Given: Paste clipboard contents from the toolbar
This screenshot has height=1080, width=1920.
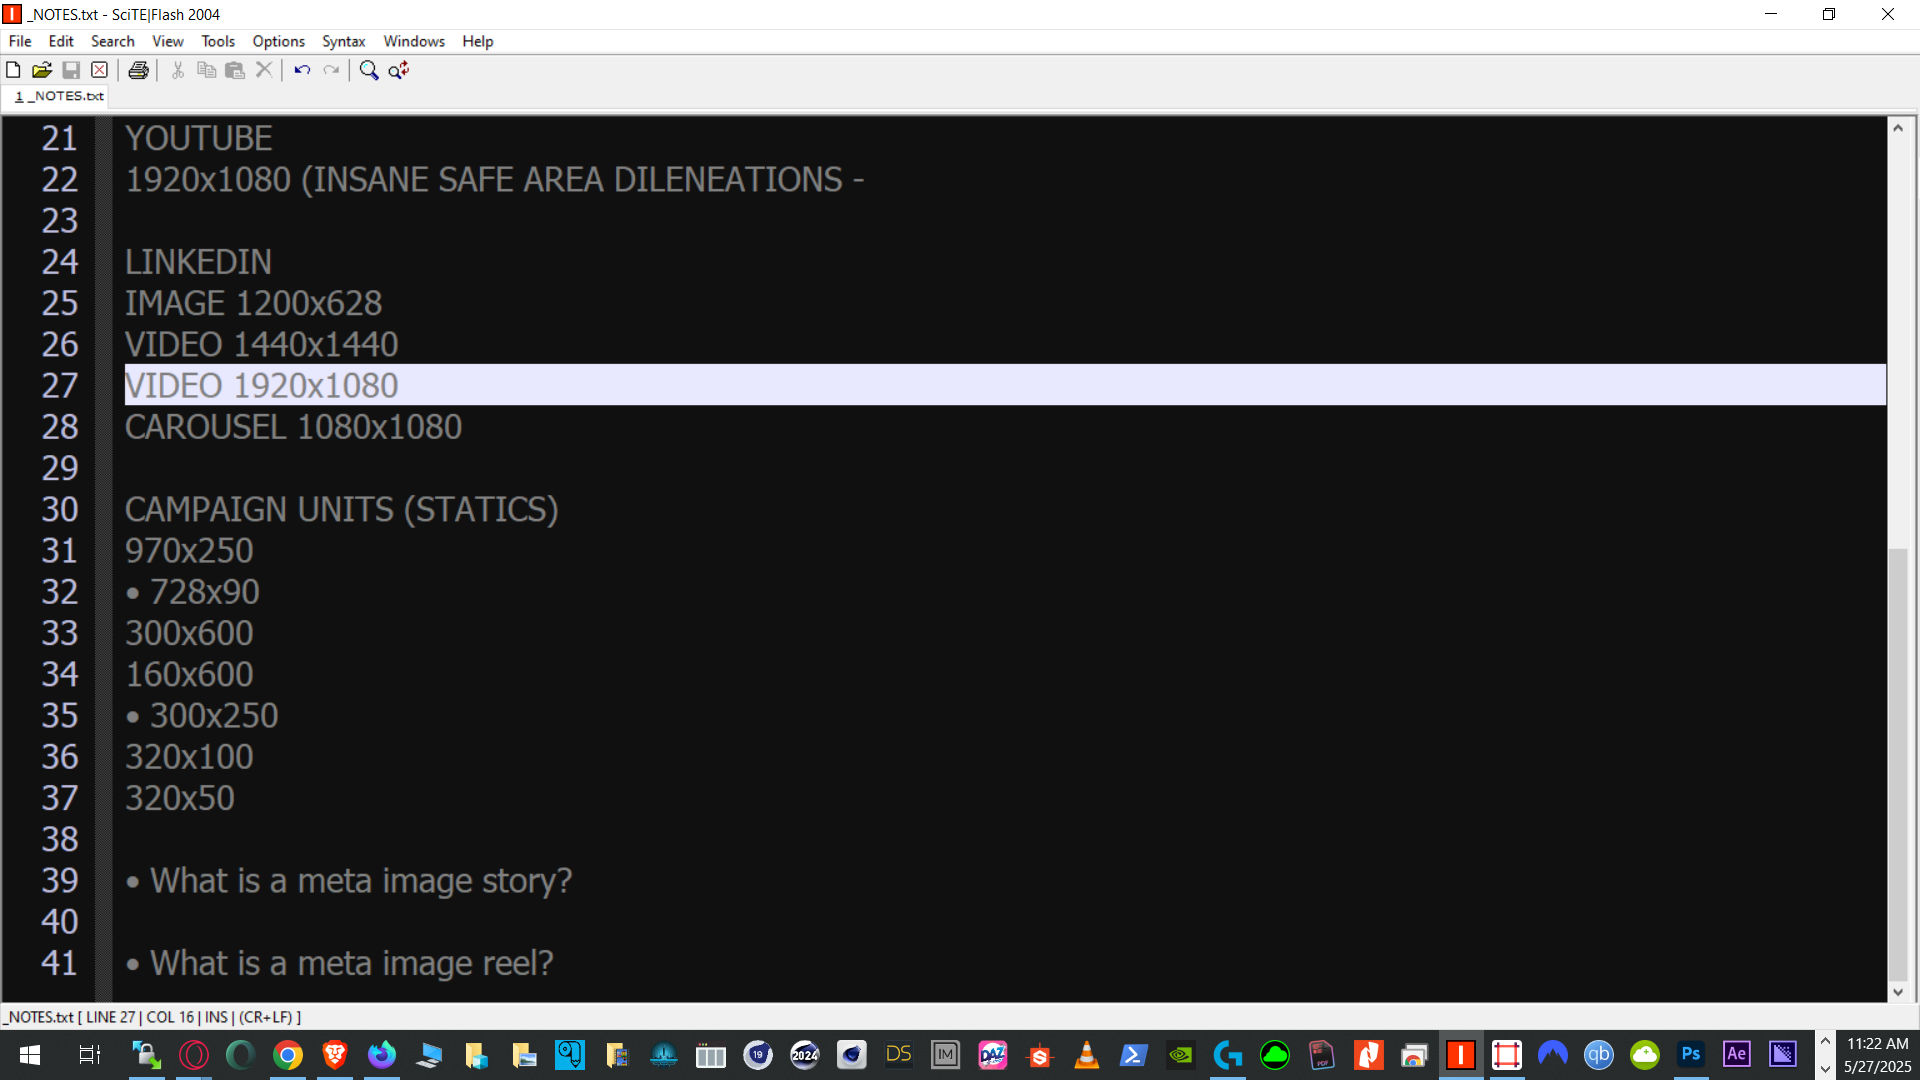Looking at the screenshot, I should click(235, 70).
